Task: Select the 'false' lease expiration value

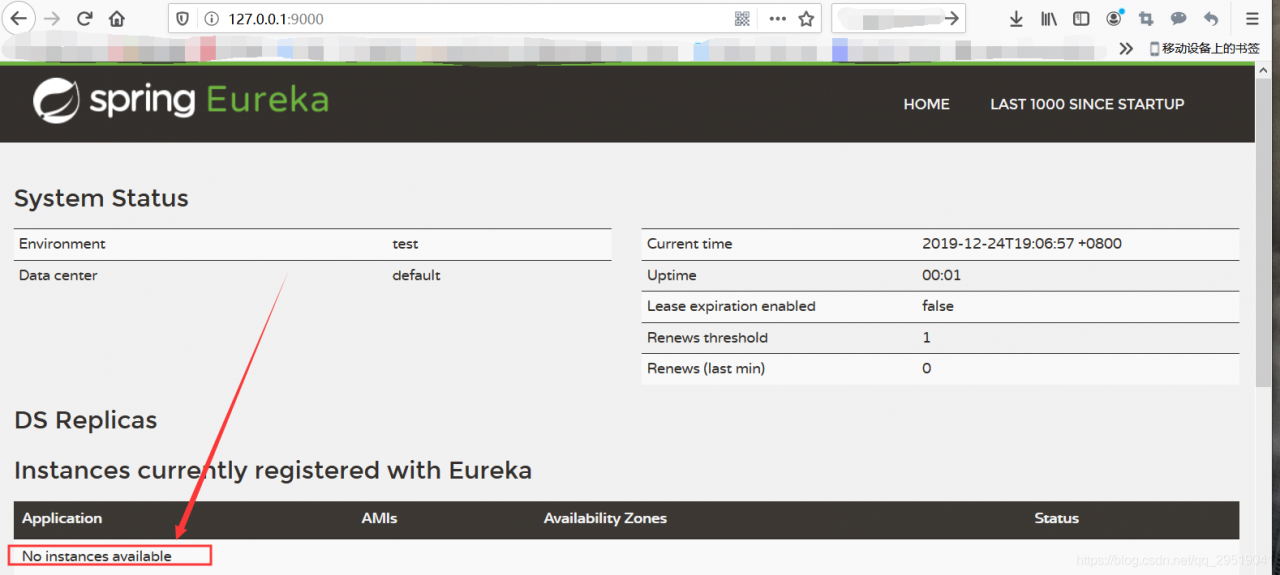Action: point(938,306)
